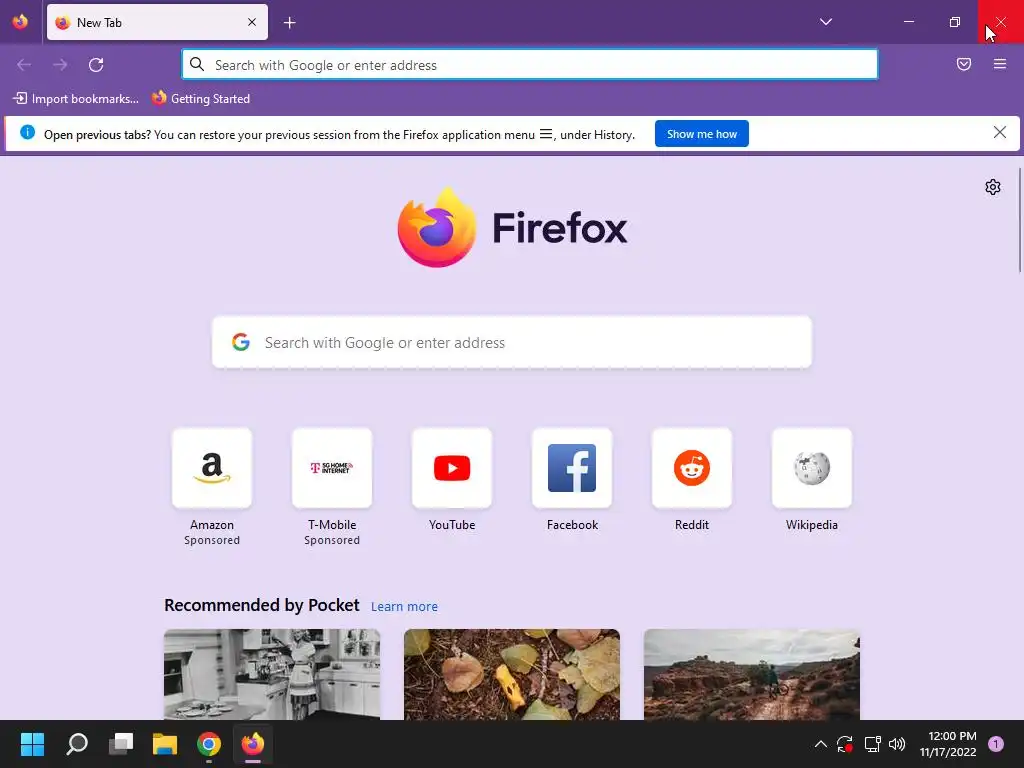Click the Recommended by Pocket heading
Screen dimensions: 1024x768
pos(262,605)
